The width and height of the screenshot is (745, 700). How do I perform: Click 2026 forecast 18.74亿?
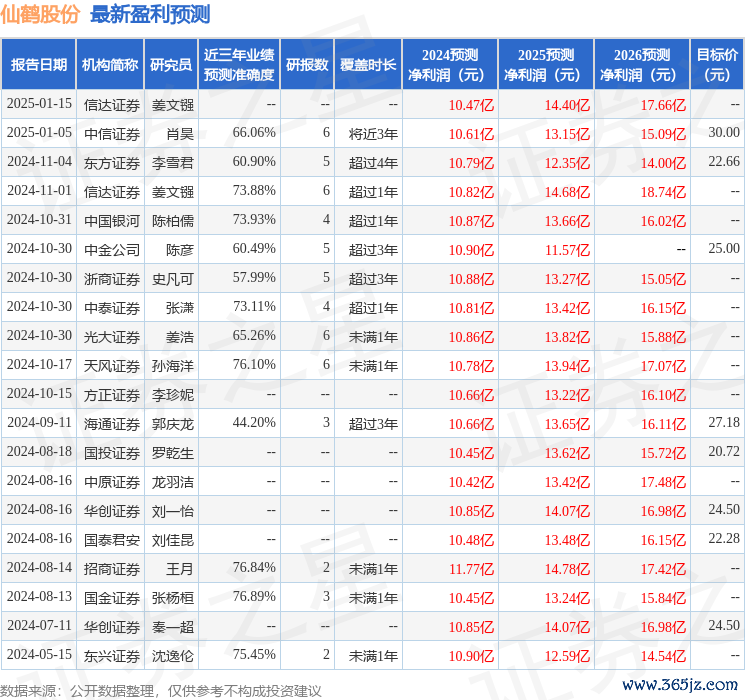pos(663,192)
